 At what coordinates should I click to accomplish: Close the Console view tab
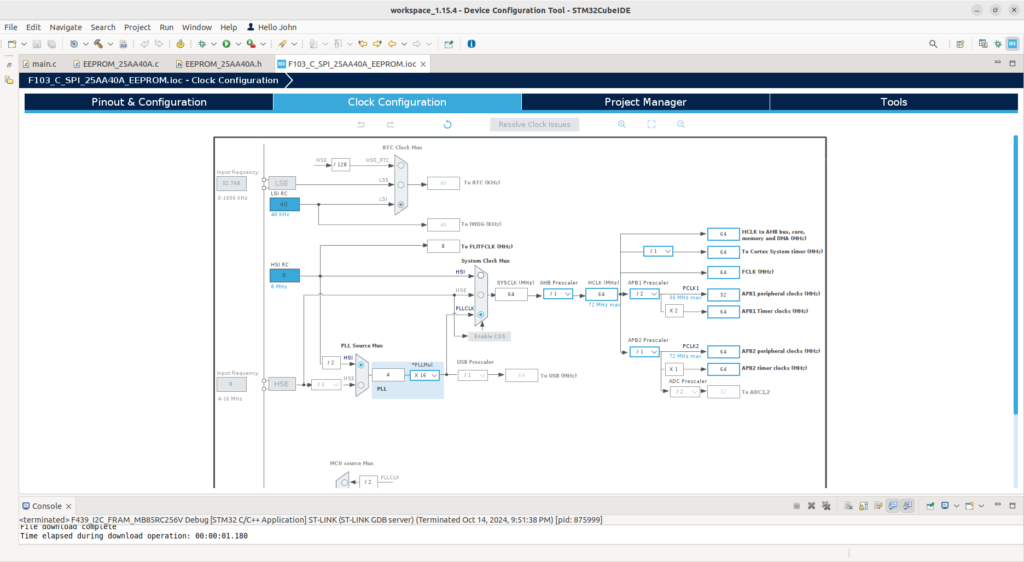point(69,507)
